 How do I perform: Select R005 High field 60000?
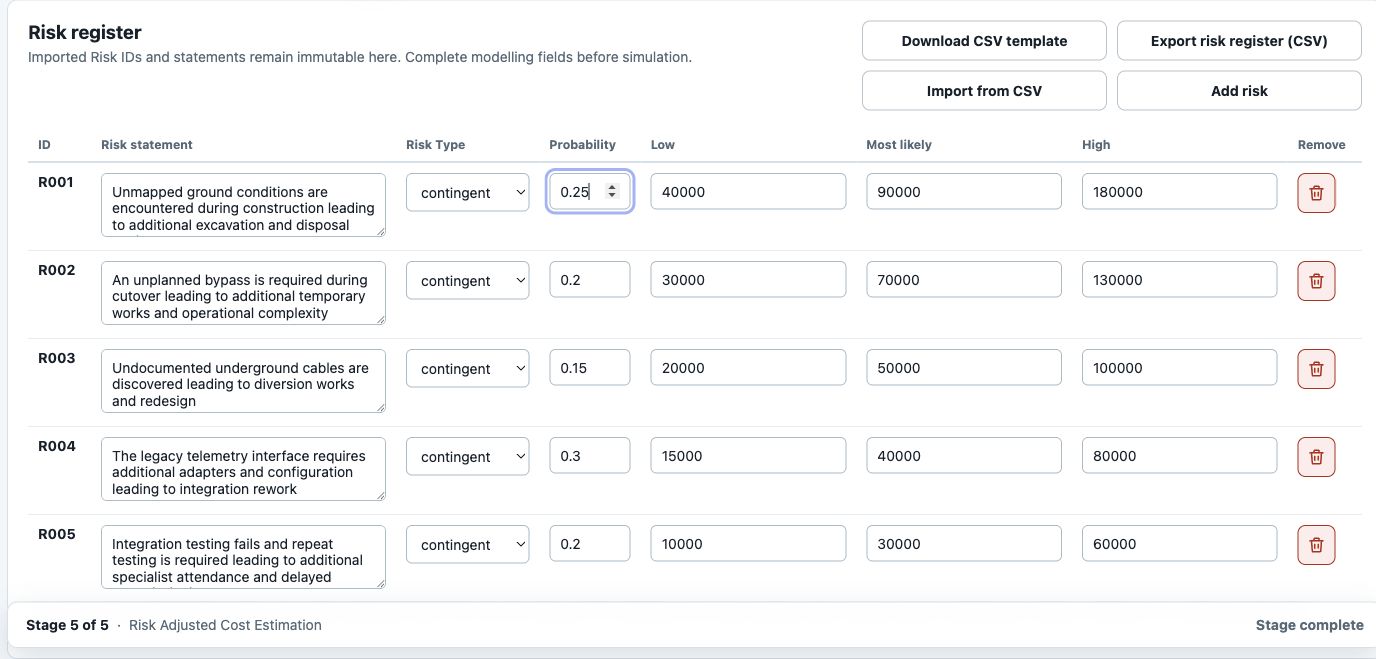pos(1179,544)
